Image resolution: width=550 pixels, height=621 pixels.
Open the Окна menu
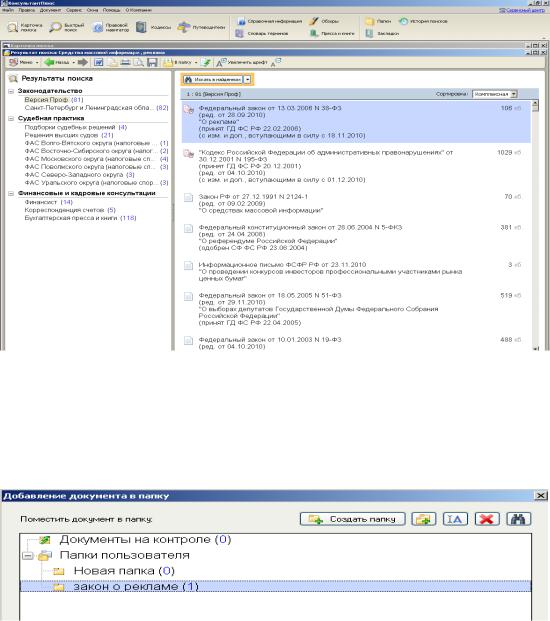[x=93, y=10]
